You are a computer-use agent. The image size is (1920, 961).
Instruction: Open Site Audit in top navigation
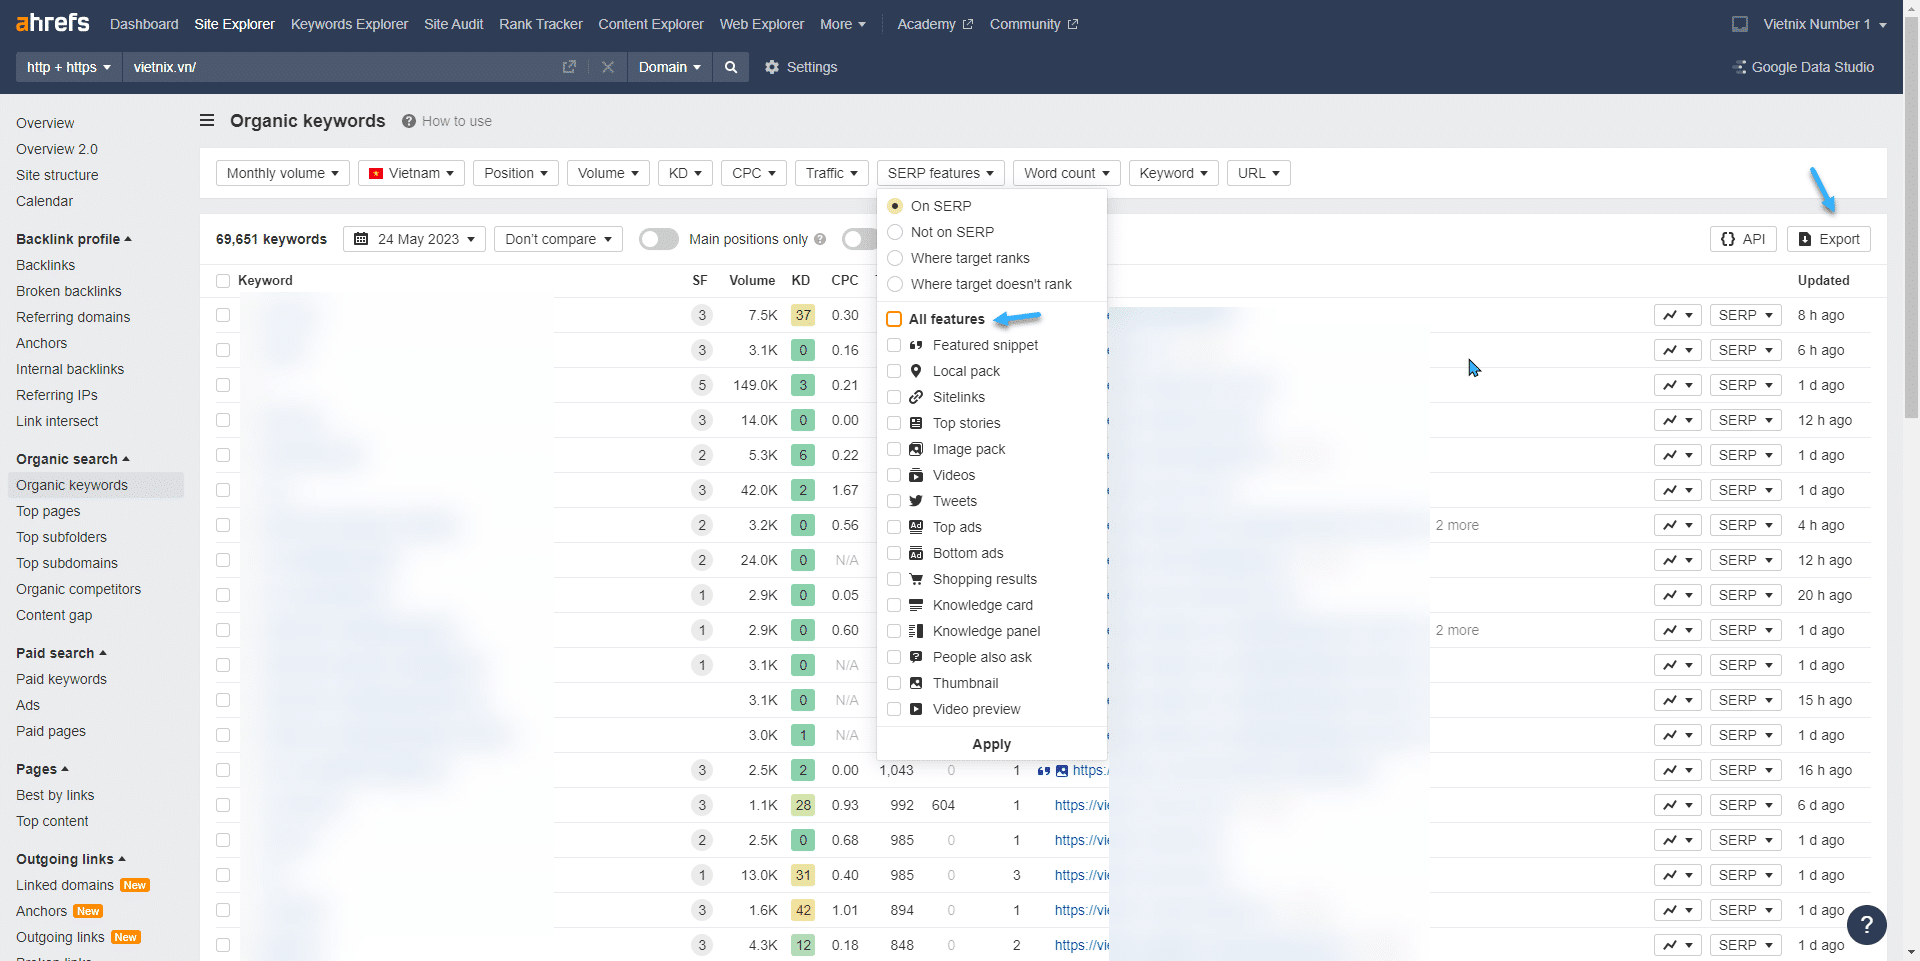coord(453,24)
